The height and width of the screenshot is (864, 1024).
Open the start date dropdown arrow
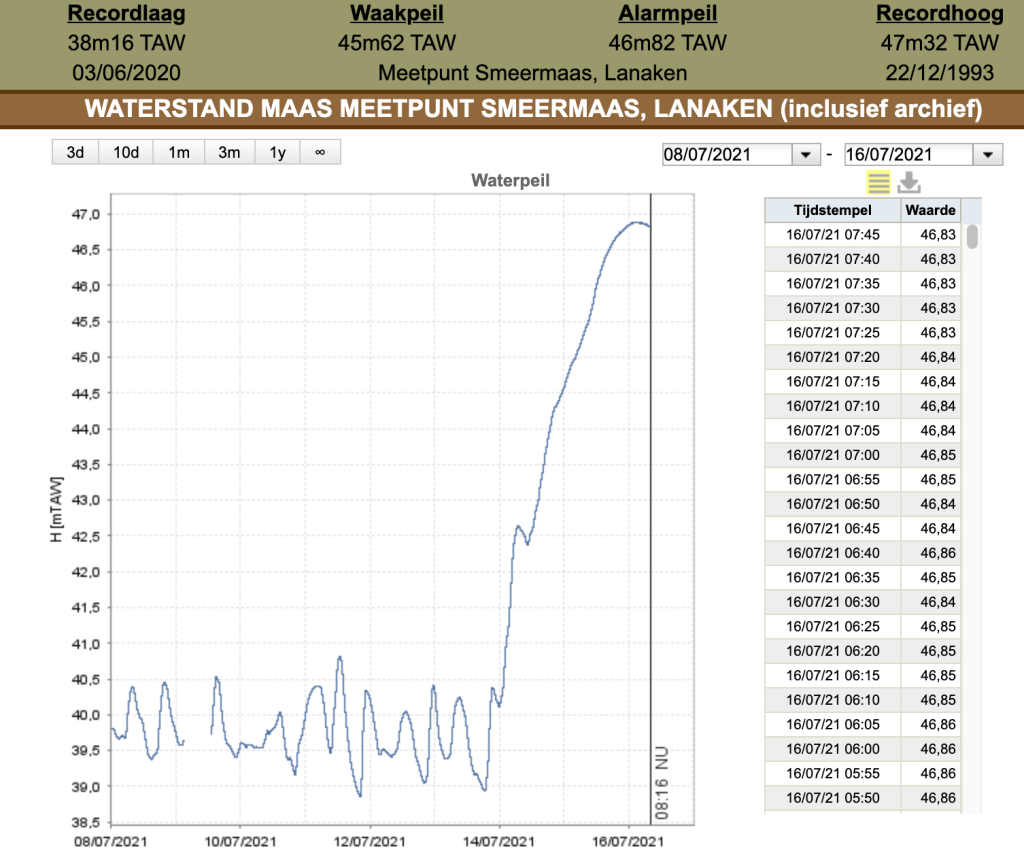(x=806, y=155)
